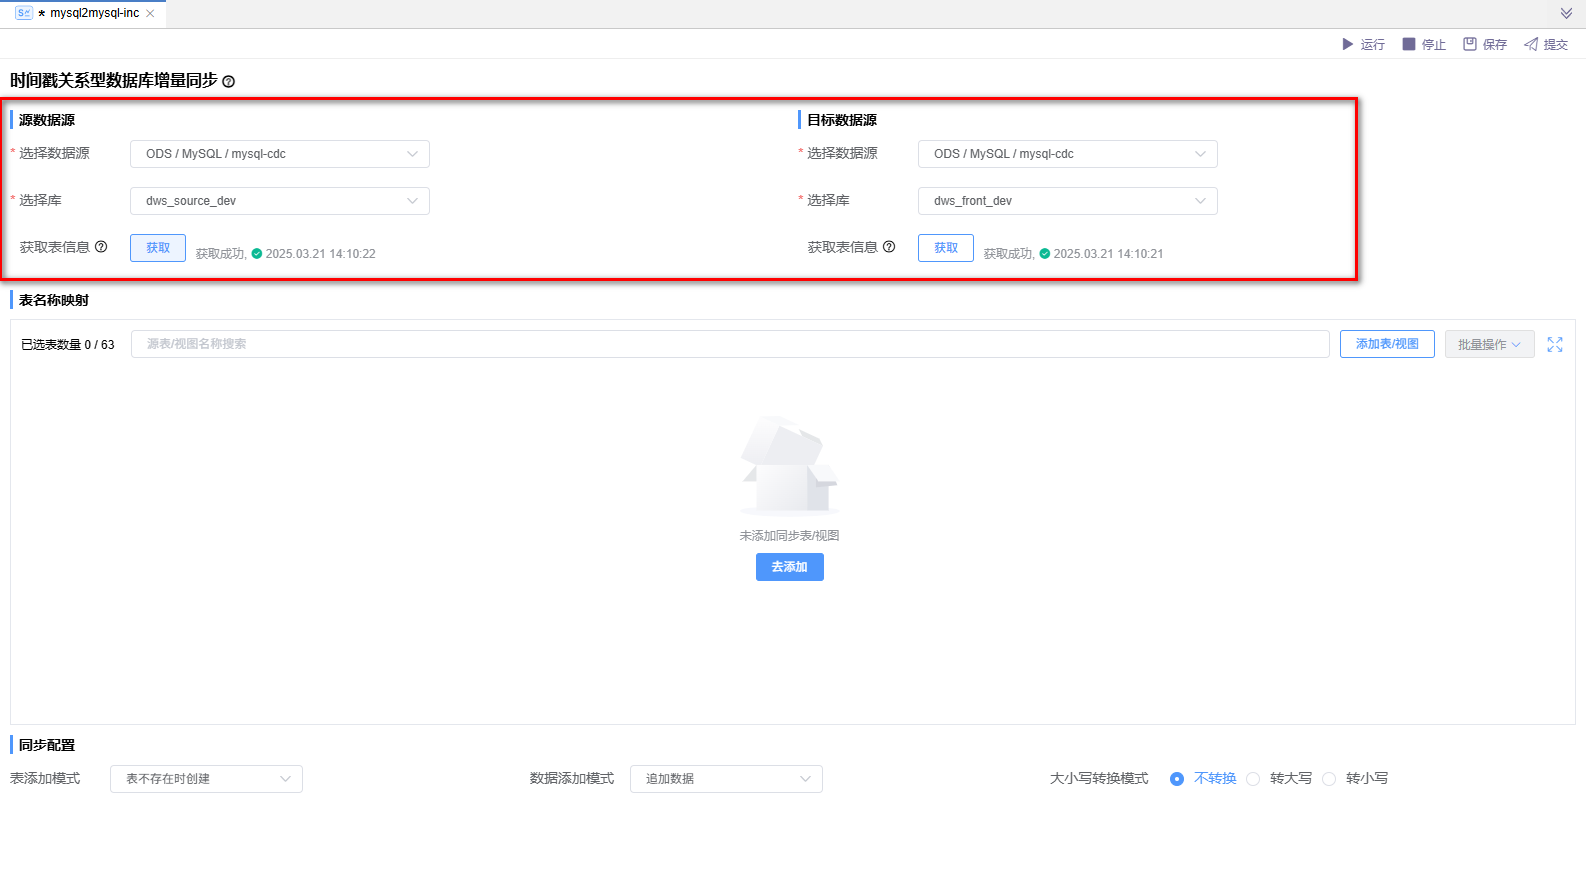Image resolution: width=1586 pixels, height=879 pixels.
Task: Expand the 表添加模式 dropdown
Action: [206, 779]
